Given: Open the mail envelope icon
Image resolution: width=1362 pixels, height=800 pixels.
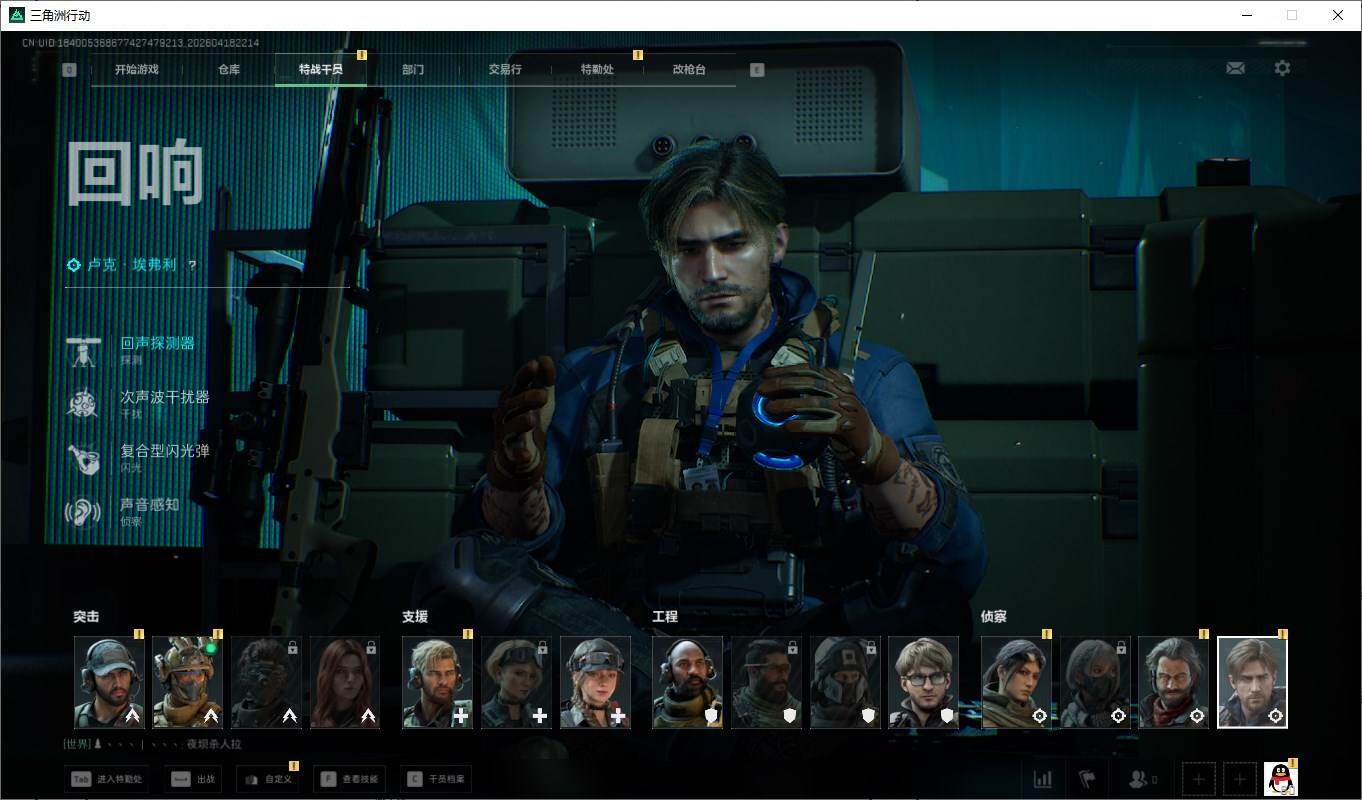Looking at the screenshot, I should (1235, 68).
